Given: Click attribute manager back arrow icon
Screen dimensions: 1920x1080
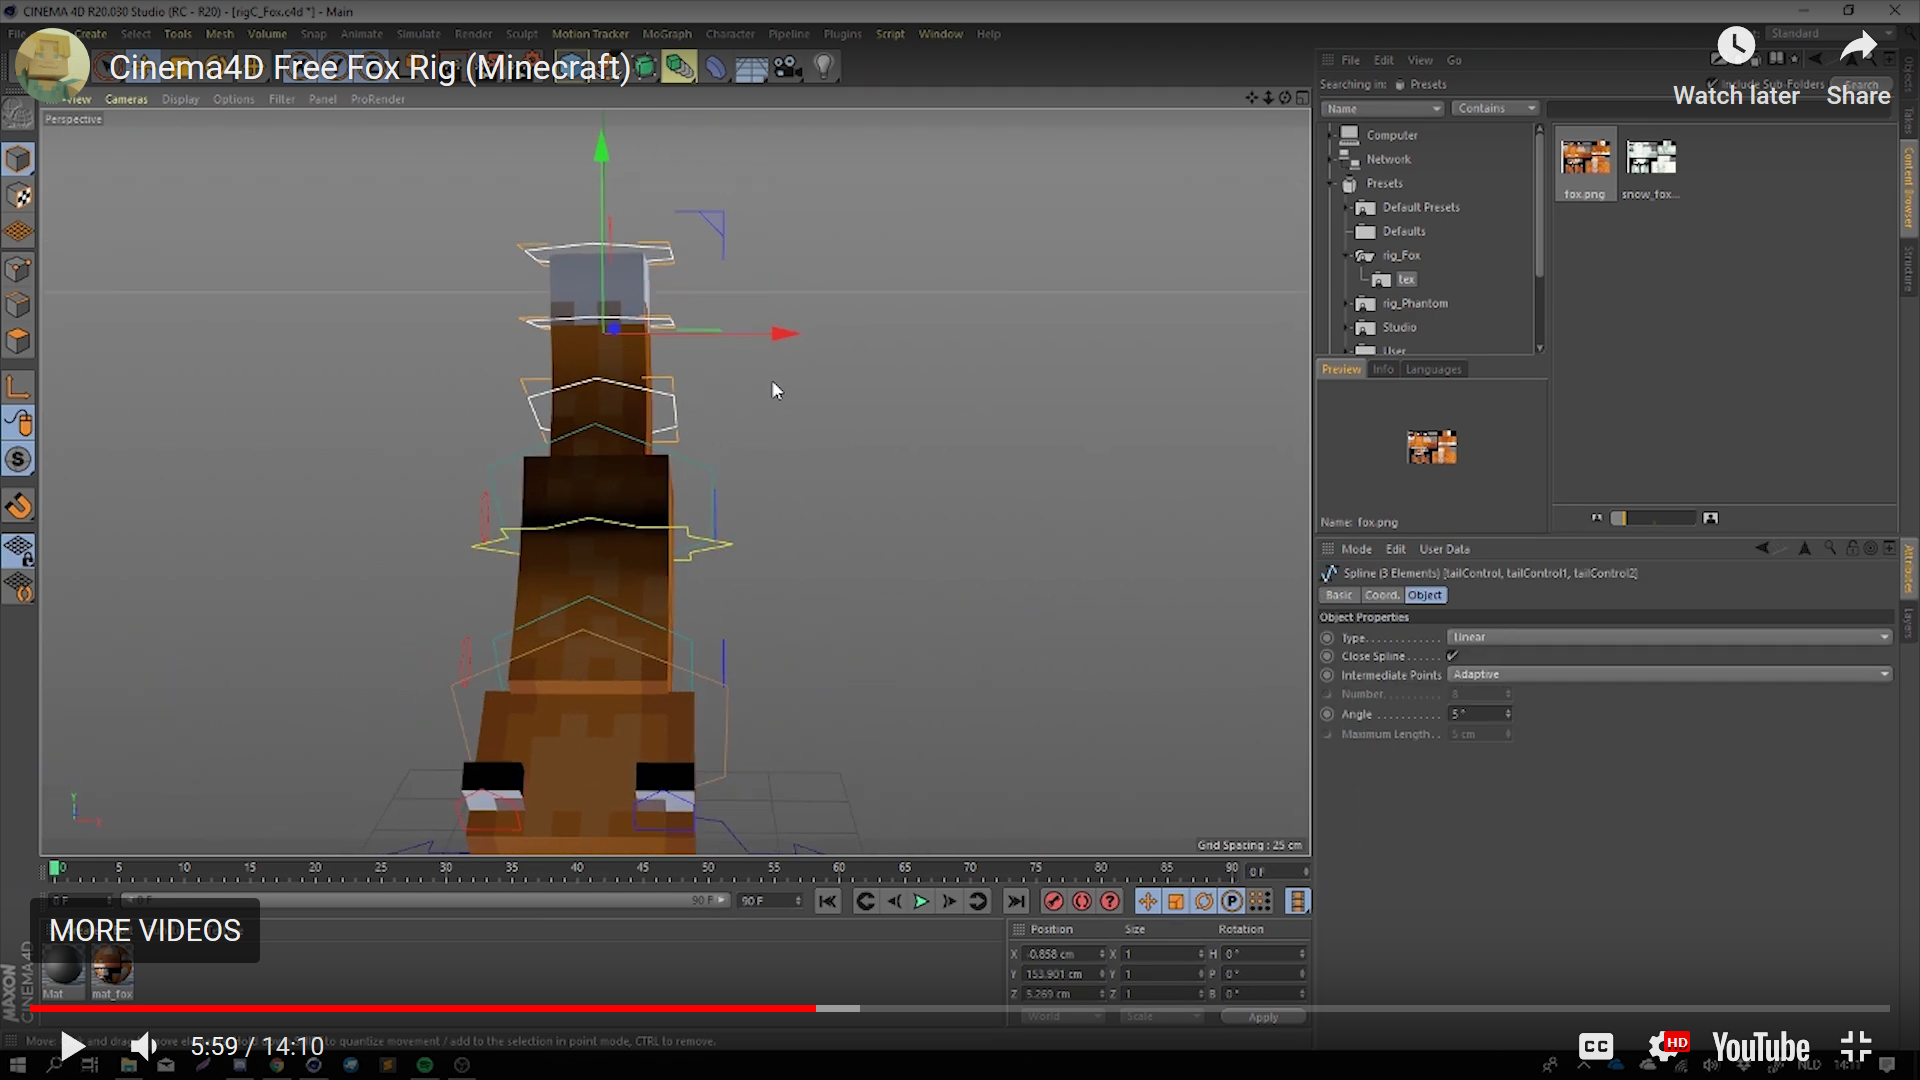Looking at the screenshot, I should 1762,548.
